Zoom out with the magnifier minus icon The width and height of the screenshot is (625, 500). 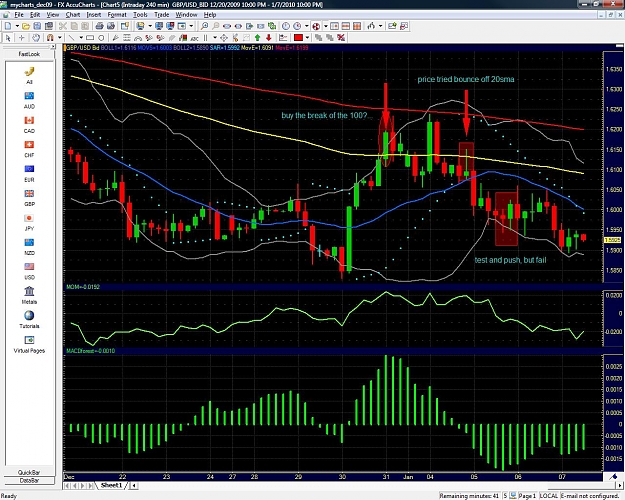click(x=215, y=26)
